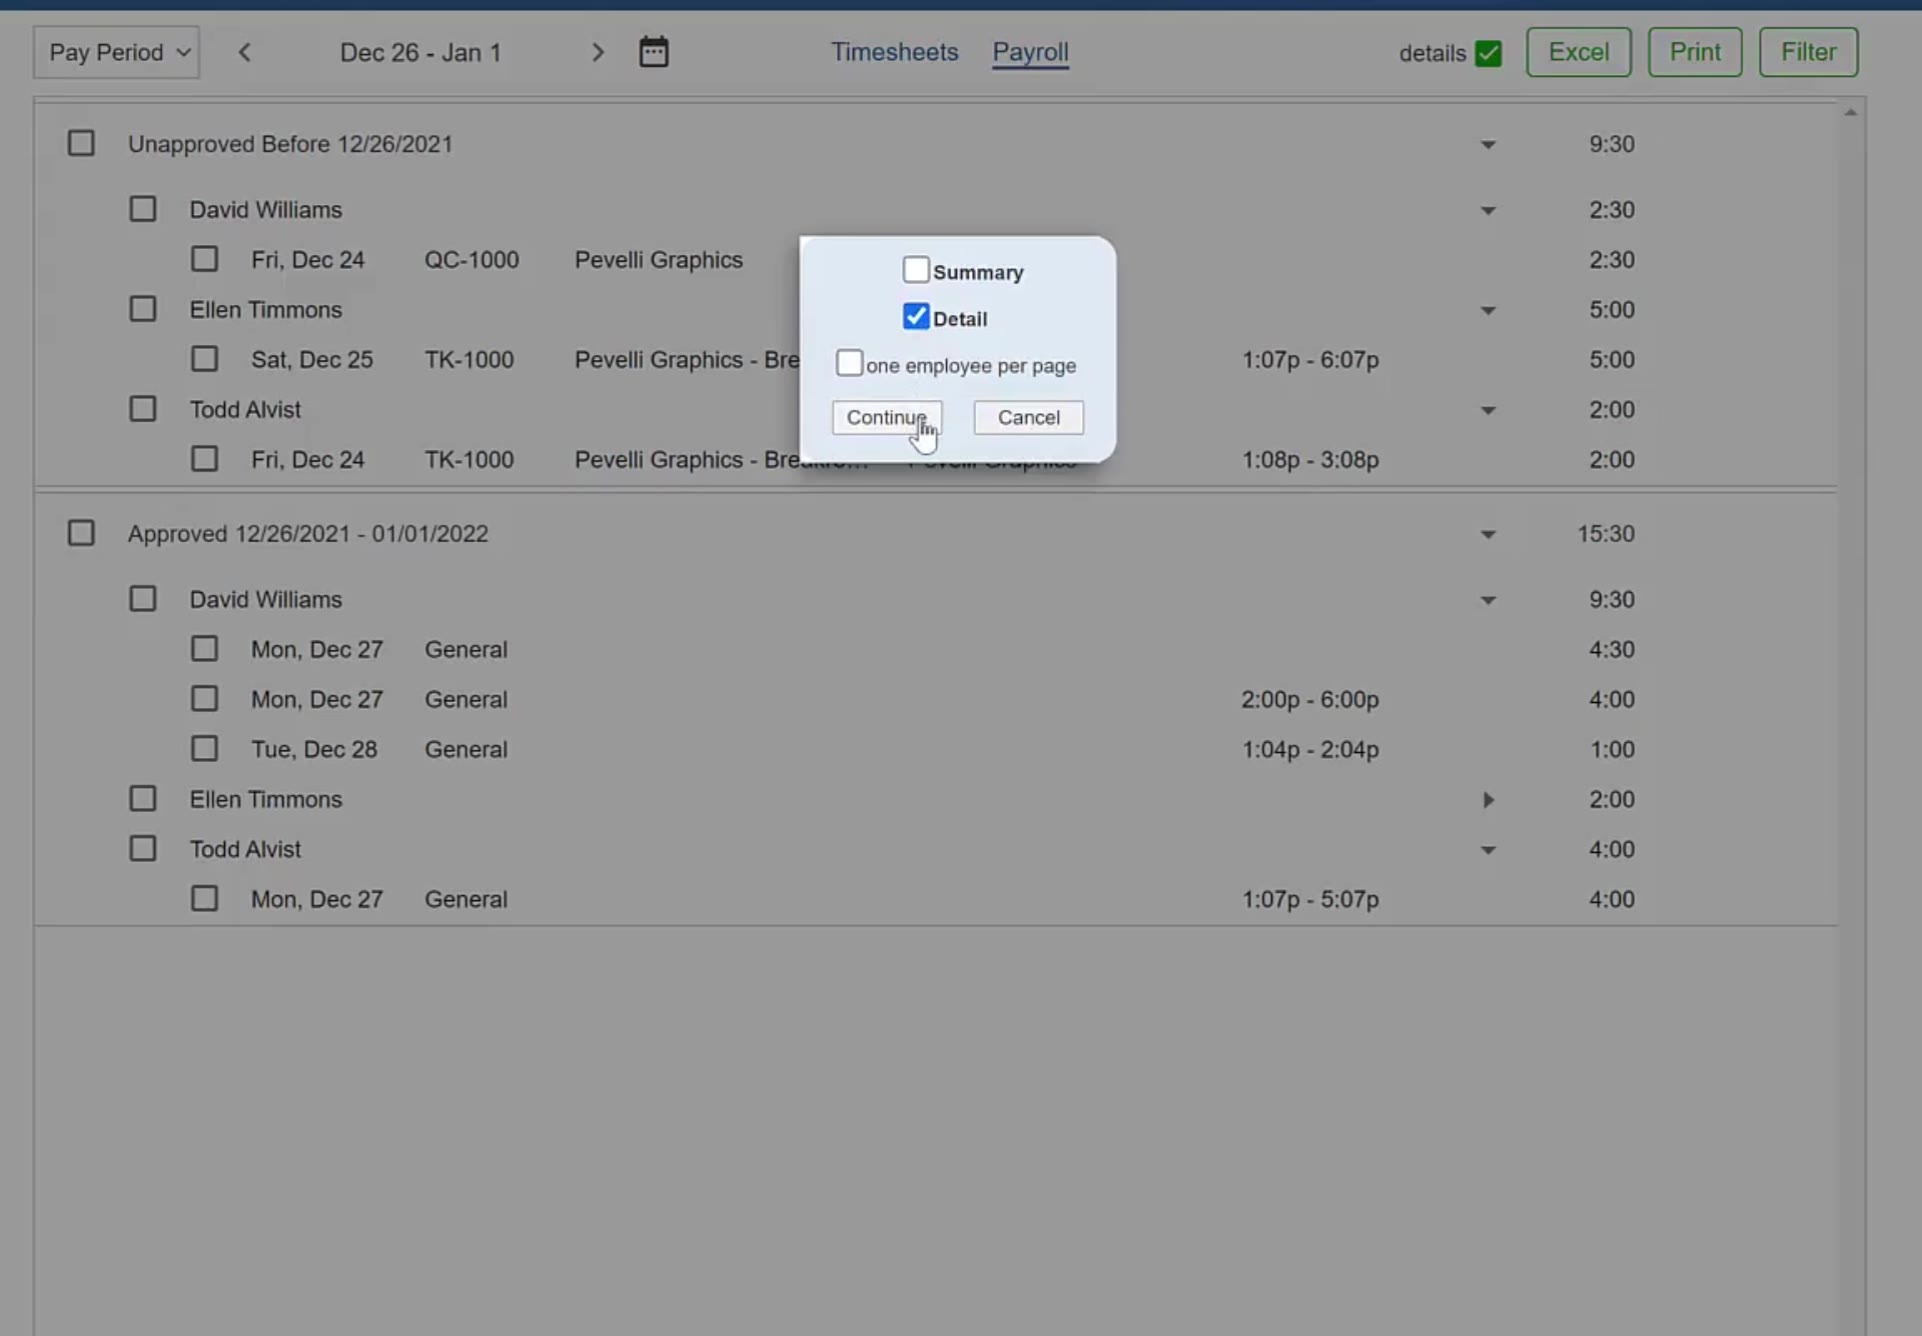Switch to the Timesheets tab

pyautogui.click(x=894, y=52)
